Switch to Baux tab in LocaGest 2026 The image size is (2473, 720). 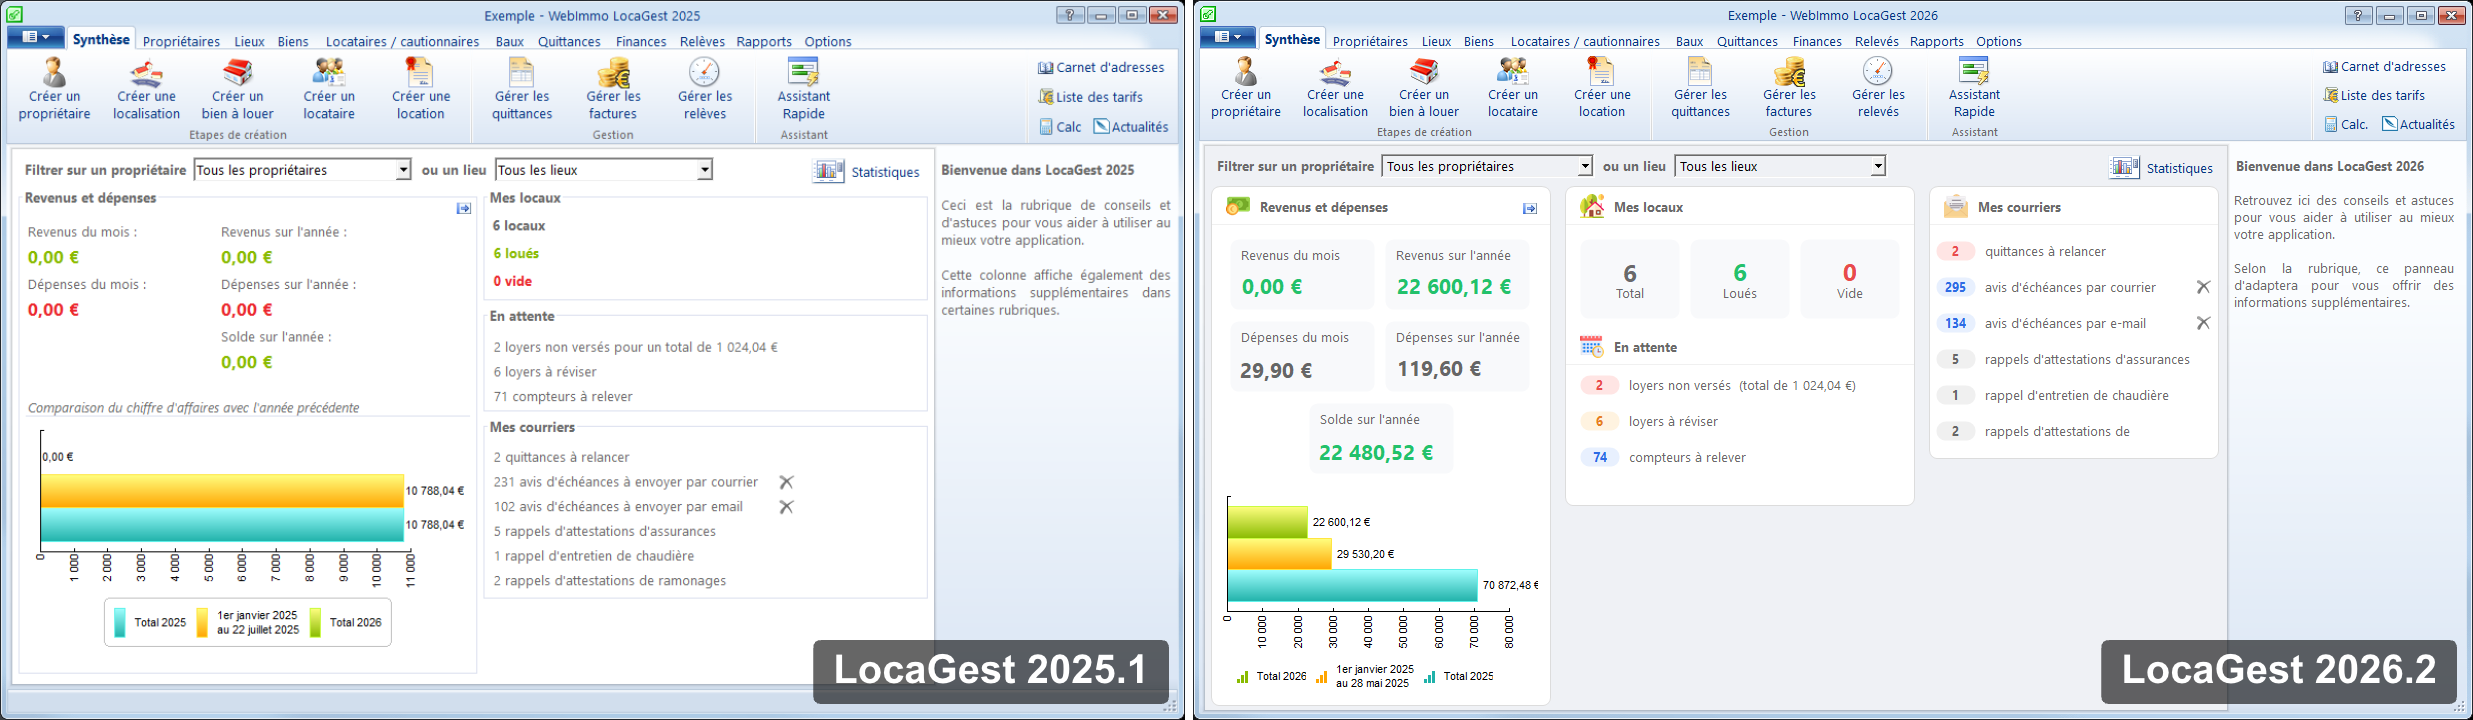[1689, 41]
